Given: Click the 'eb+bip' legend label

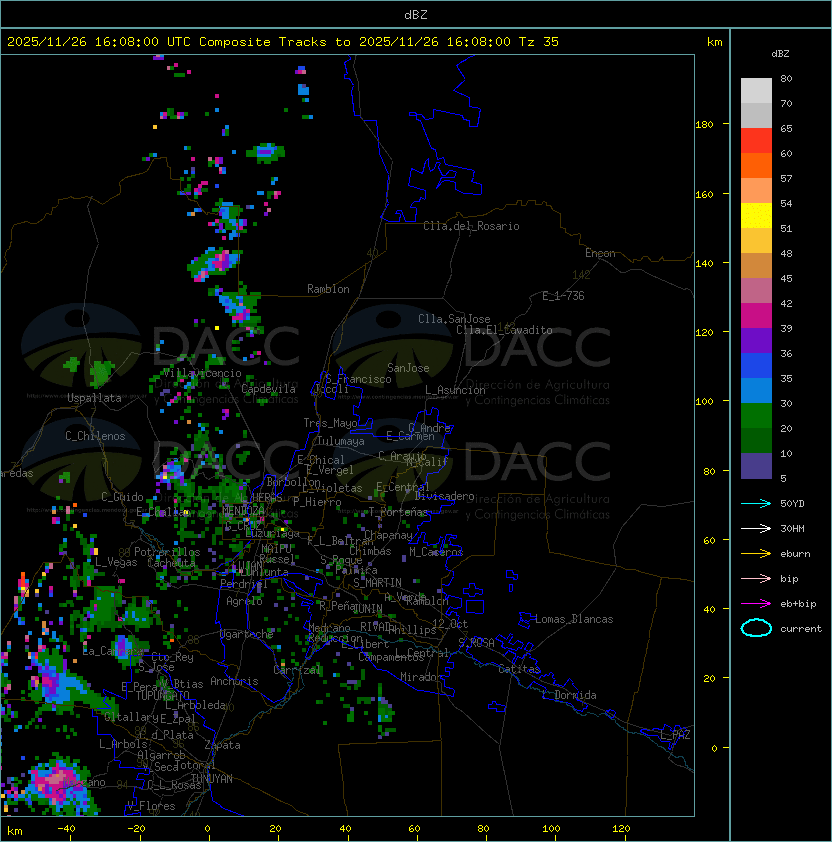Looking at the screenshot, I should coord(798,604).
